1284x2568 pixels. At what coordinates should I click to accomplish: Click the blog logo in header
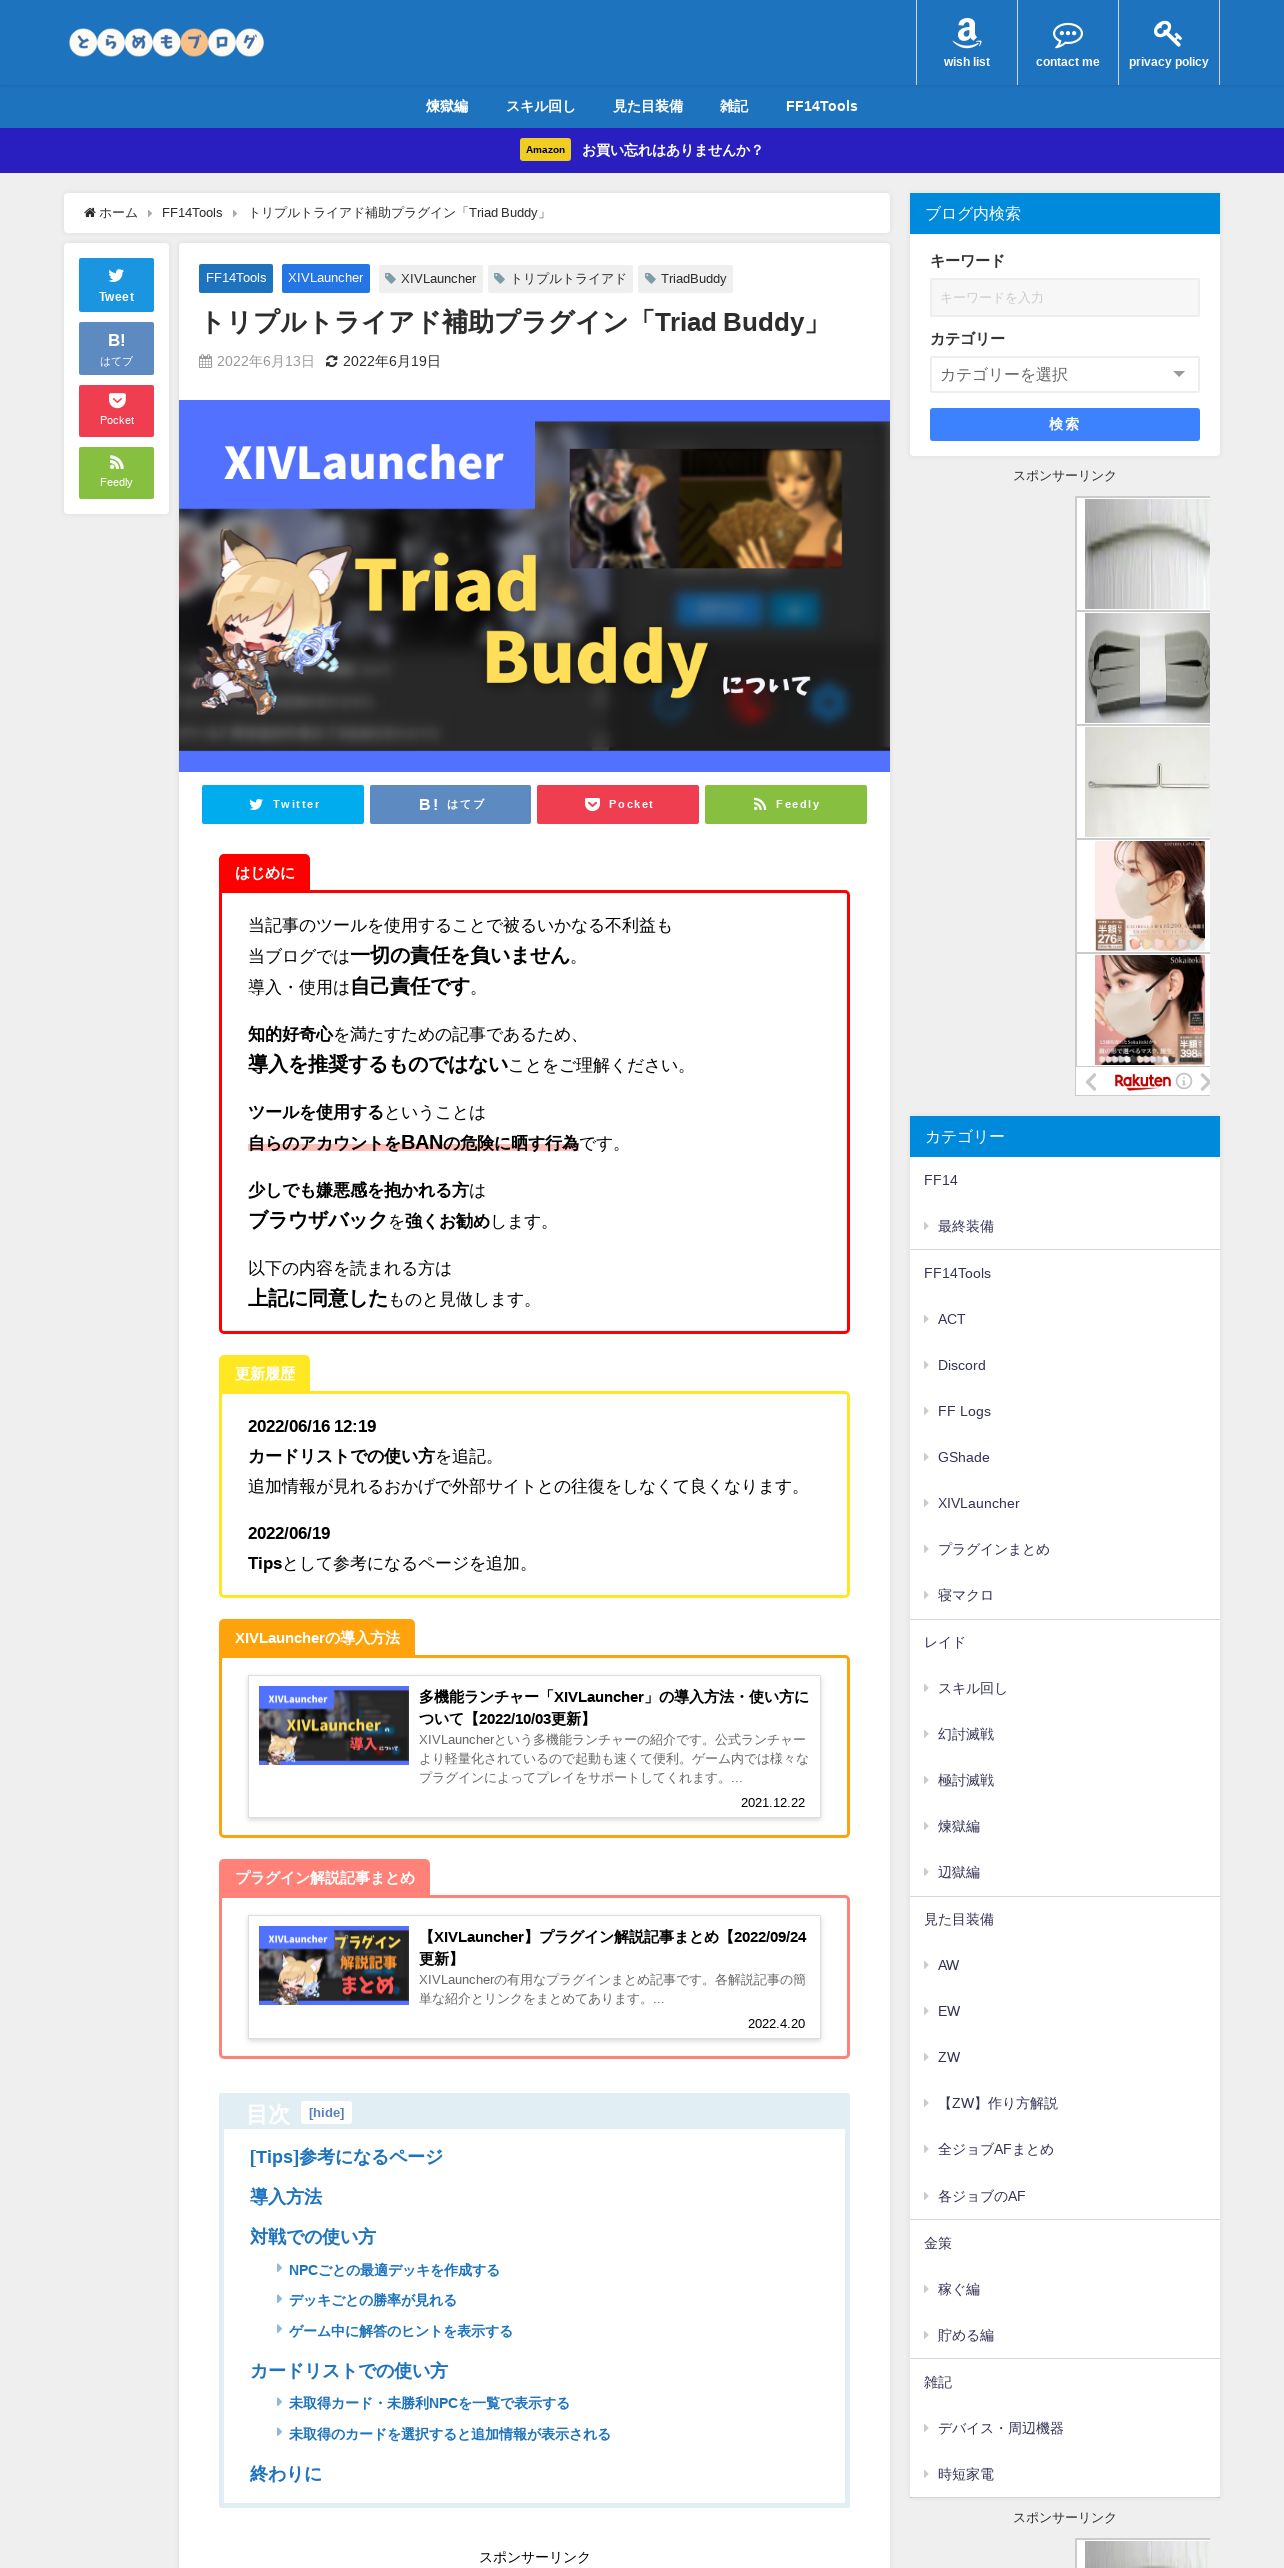coord(166,42)
